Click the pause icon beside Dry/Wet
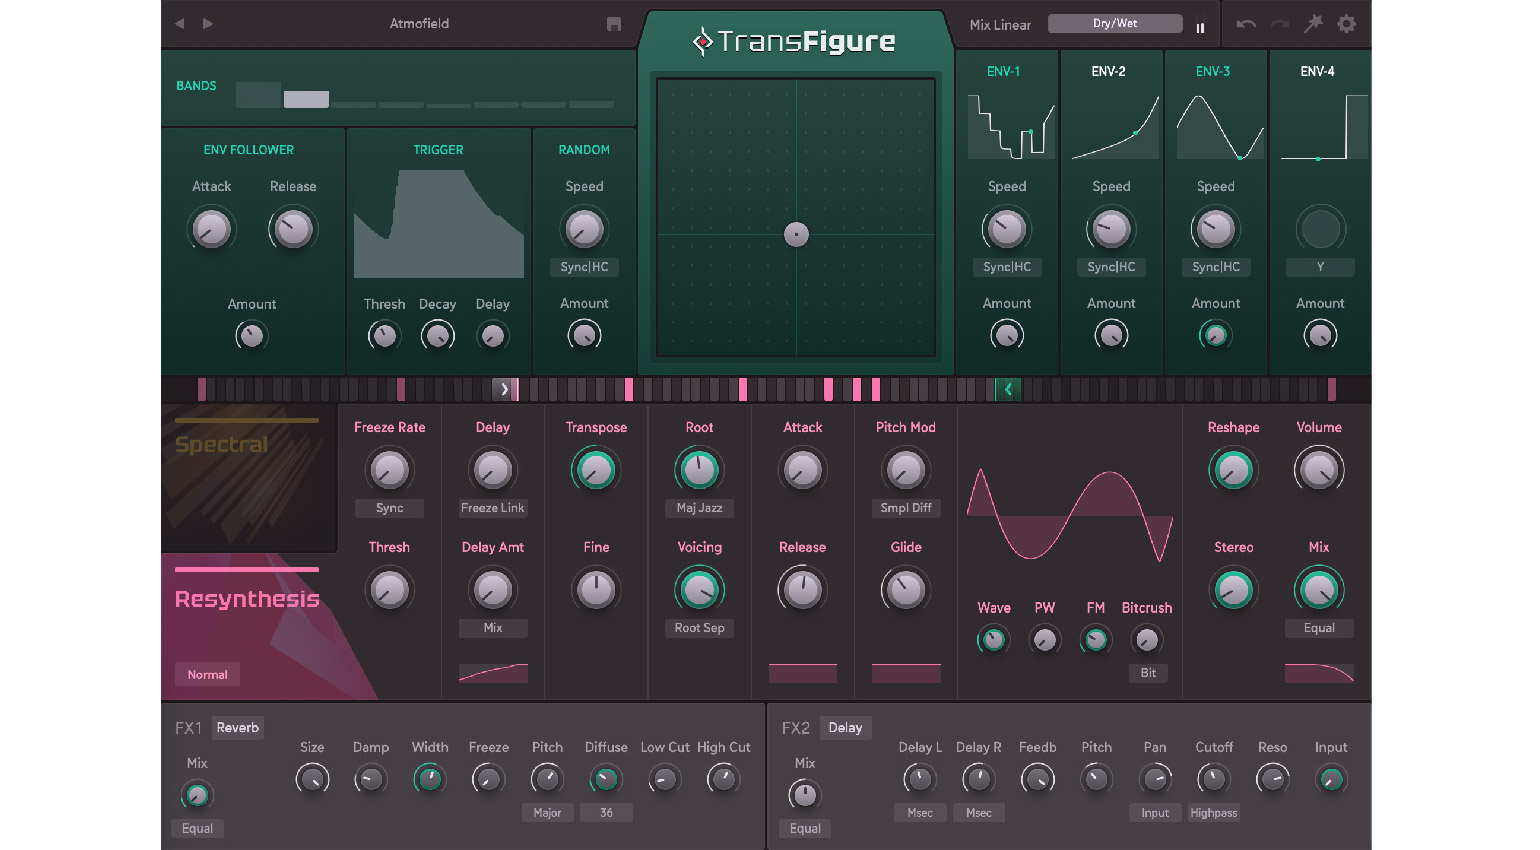This screenshot has width=1540, height=850. point(1200,28)
